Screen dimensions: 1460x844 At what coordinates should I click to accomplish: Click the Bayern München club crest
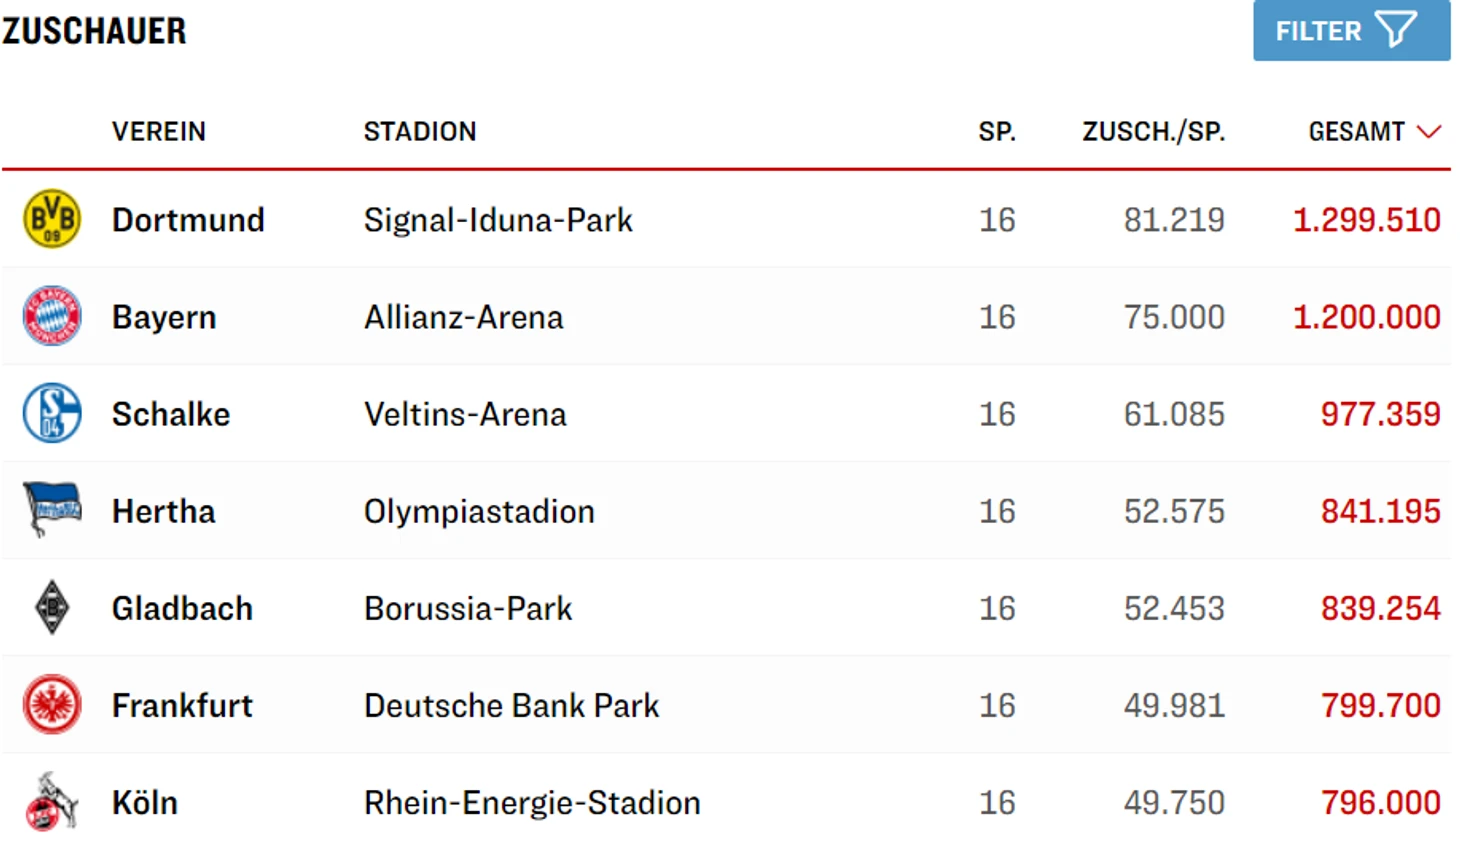click(x=52, y=316)
